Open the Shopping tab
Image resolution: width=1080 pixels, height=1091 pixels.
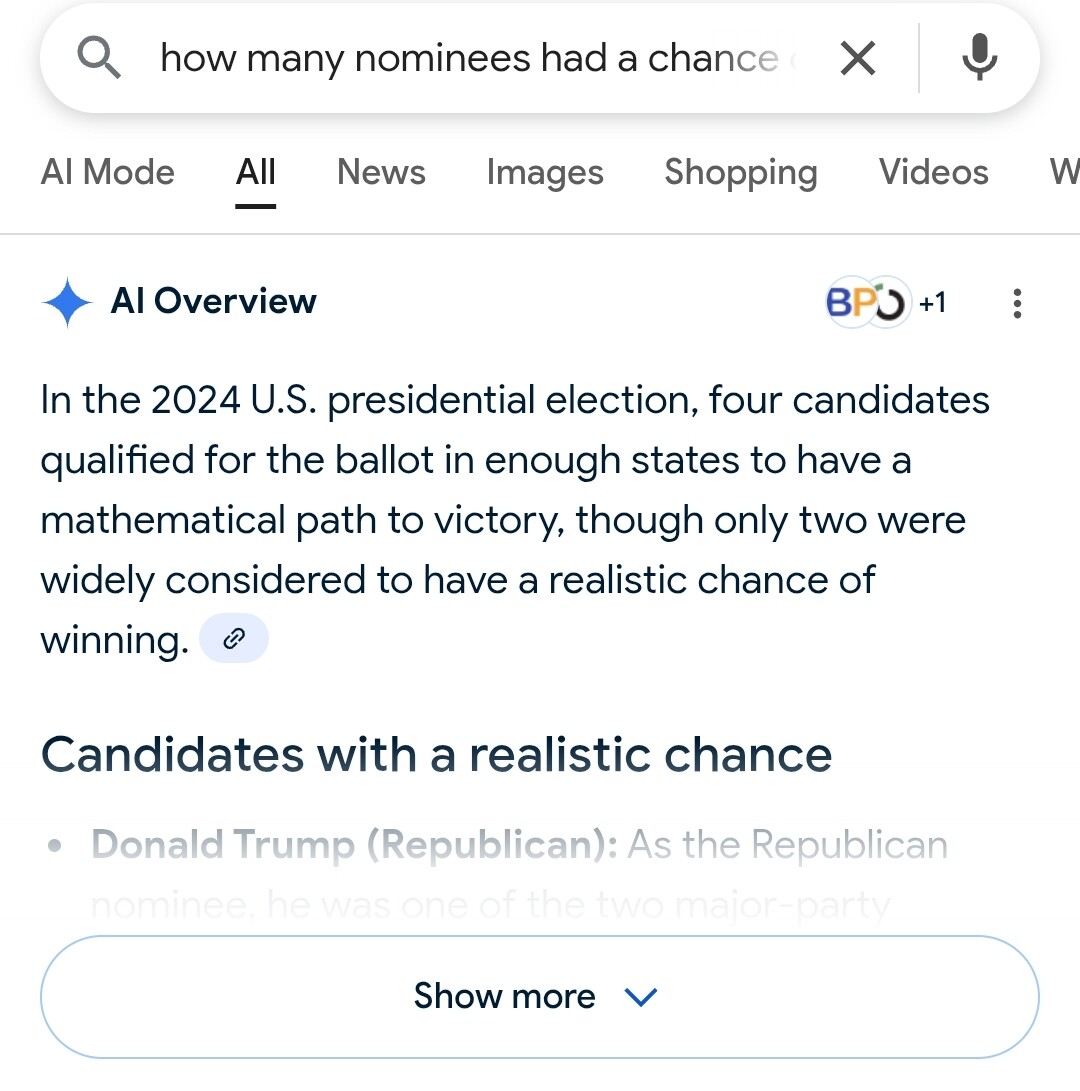[741, 173]
